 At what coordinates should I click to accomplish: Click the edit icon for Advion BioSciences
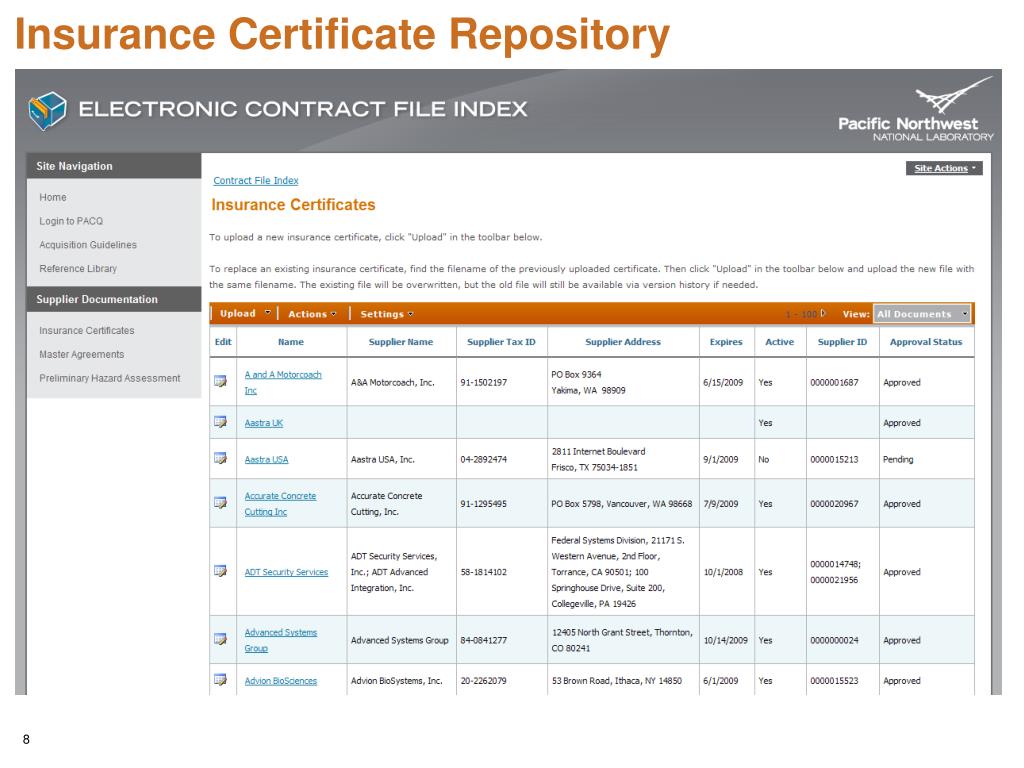pyautogui.click(x=221, y=680)
